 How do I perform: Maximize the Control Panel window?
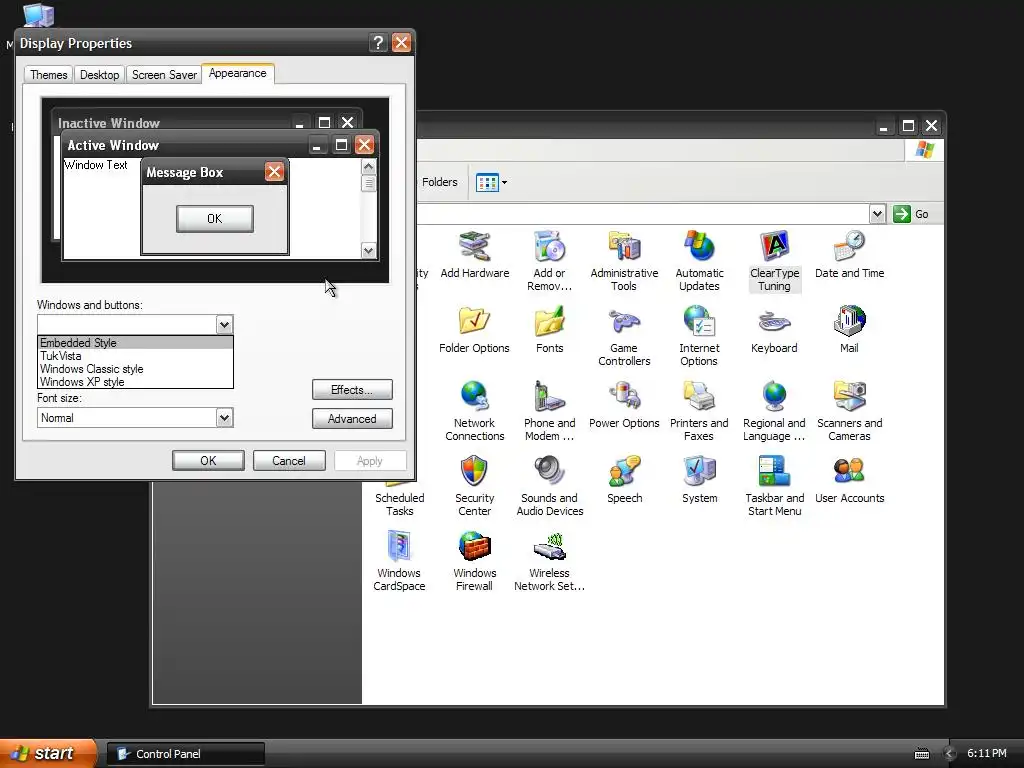coord(908,125)
